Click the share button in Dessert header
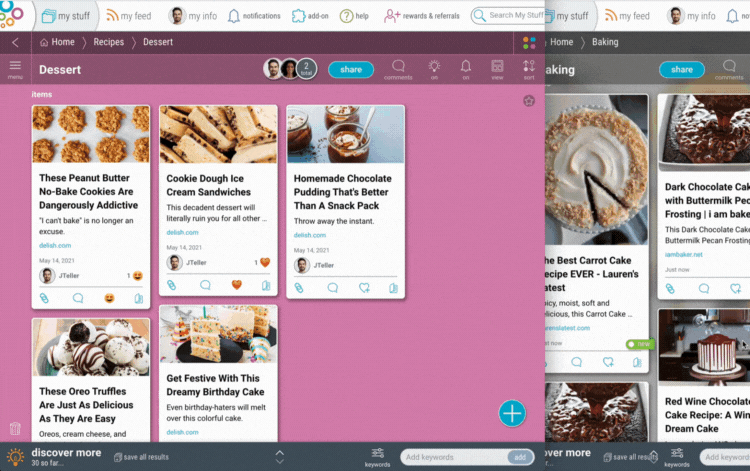This screenshot has height=471, width=750. click(x=351, y=70)
